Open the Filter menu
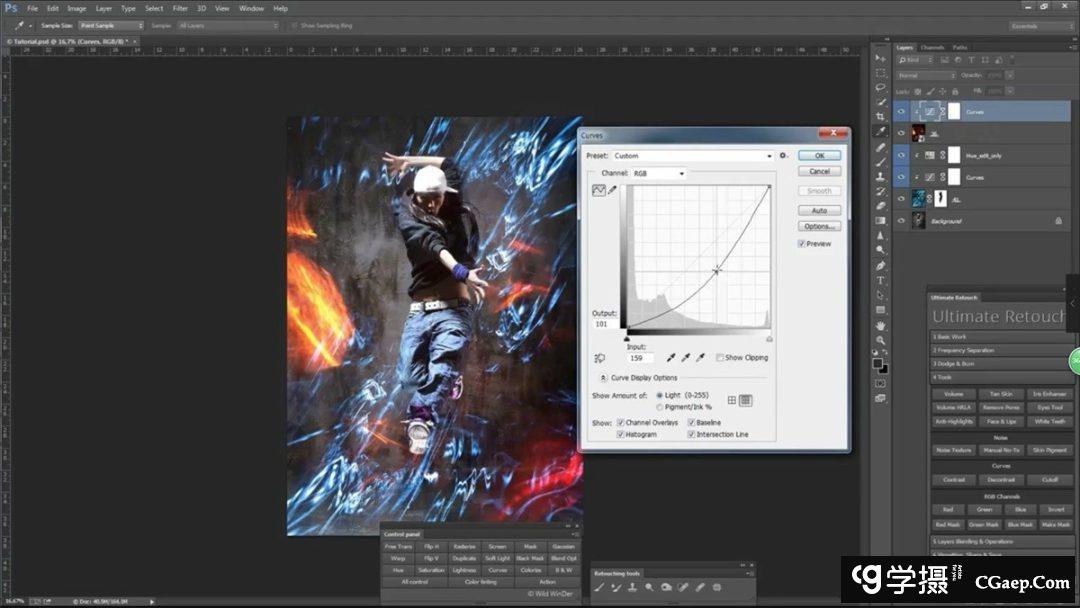Image resolution: width=1080 pixels, height=608 pixels. pos(179,8)
